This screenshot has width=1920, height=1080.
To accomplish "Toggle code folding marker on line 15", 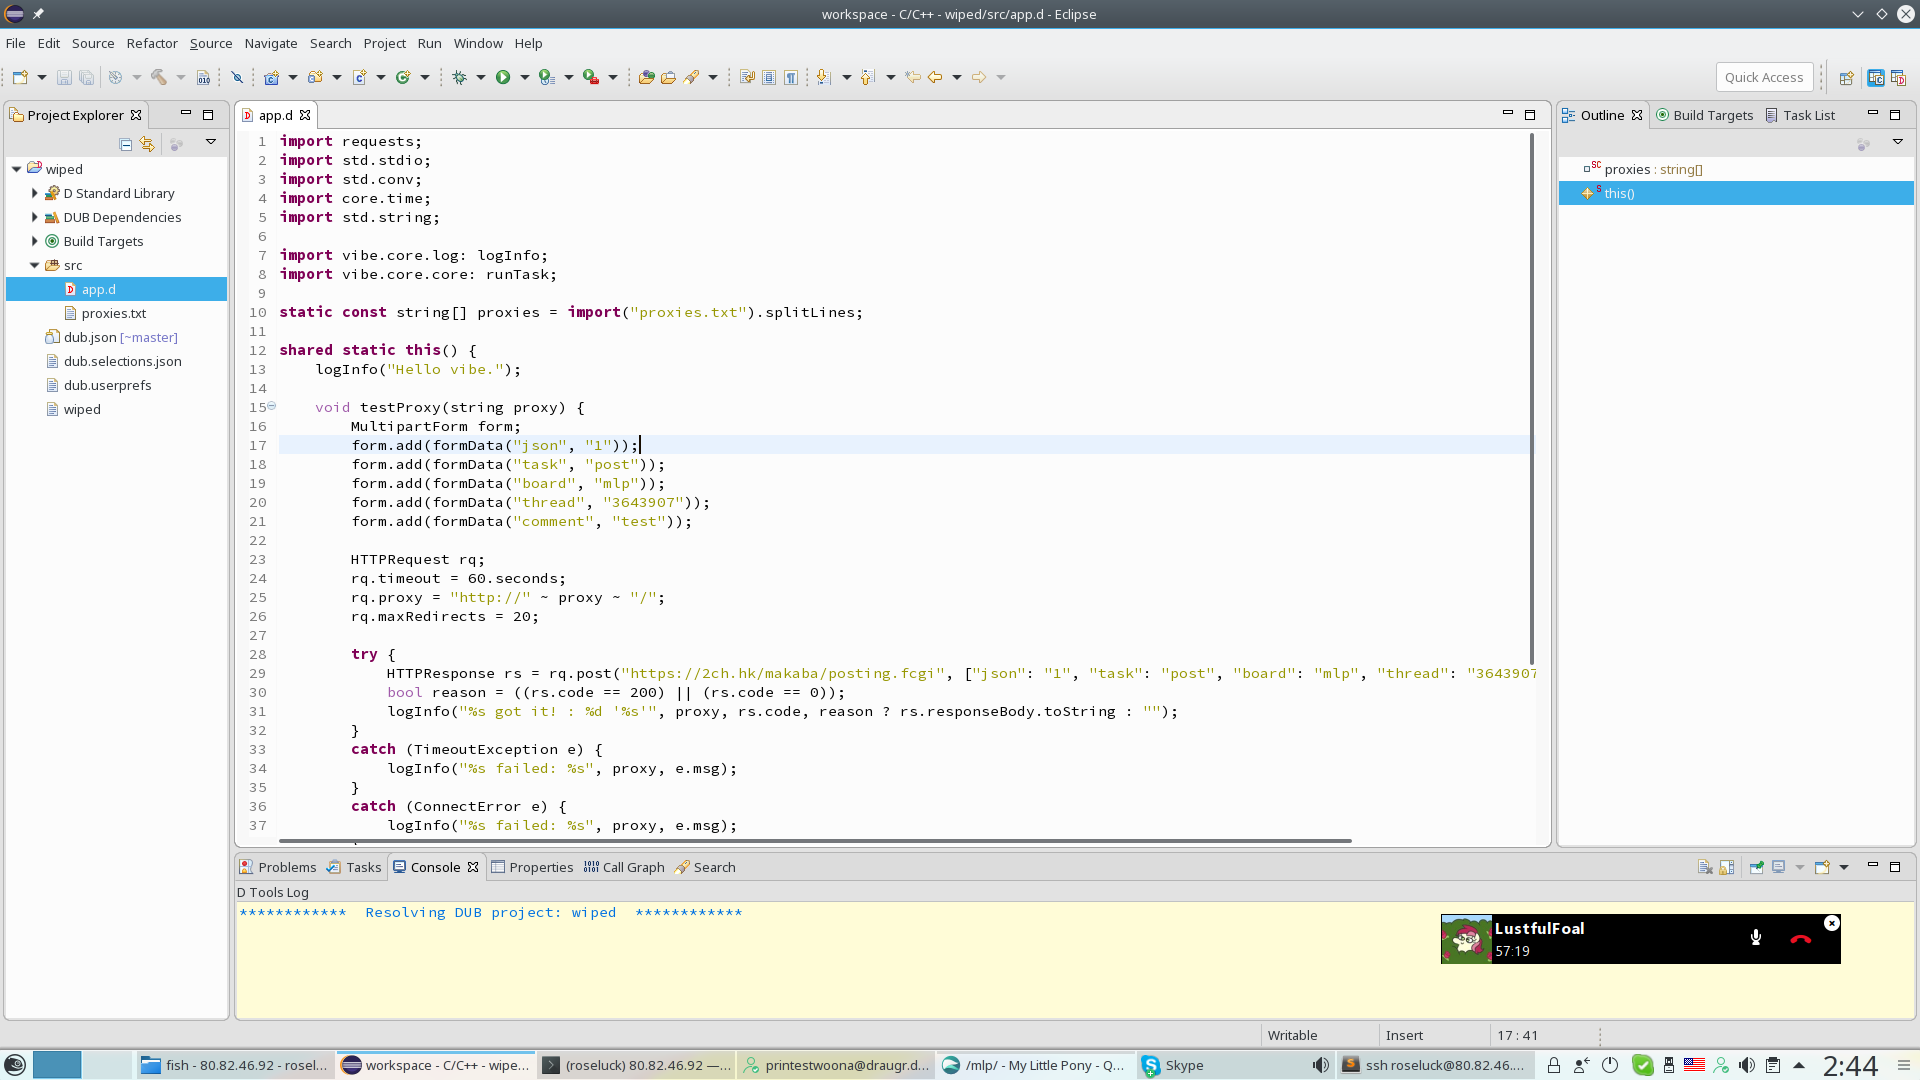I will [271, 406].
